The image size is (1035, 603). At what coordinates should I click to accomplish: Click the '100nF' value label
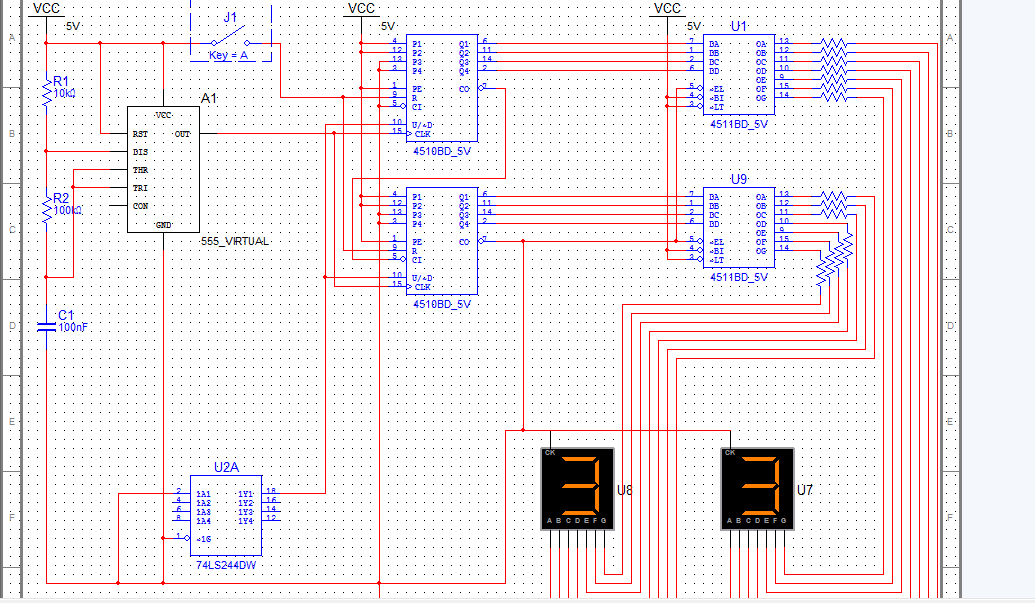coord(73,327)
